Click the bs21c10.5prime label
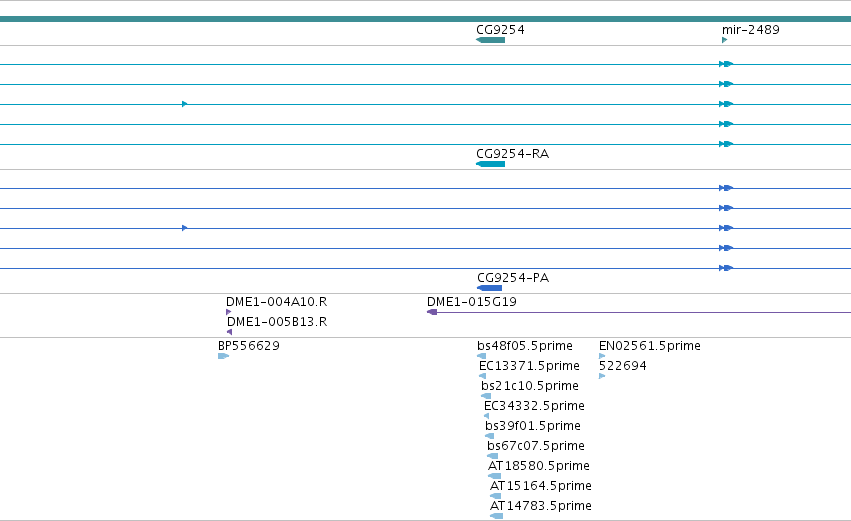This screenshot has height=521, width=851. (530, 386)
